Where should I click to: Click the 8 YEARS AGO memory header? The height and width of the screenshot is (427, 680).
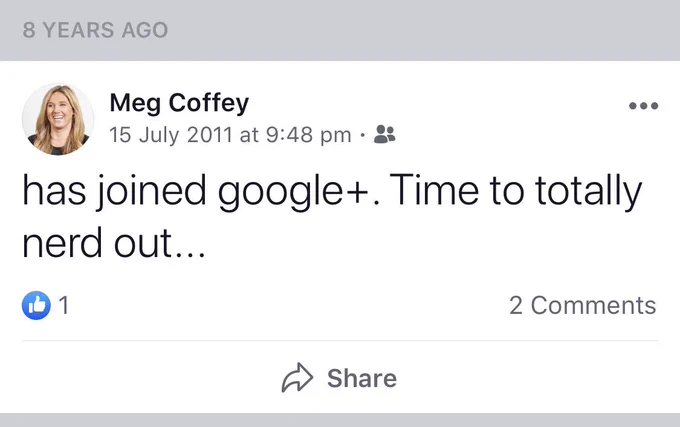[x=95, y=30]
